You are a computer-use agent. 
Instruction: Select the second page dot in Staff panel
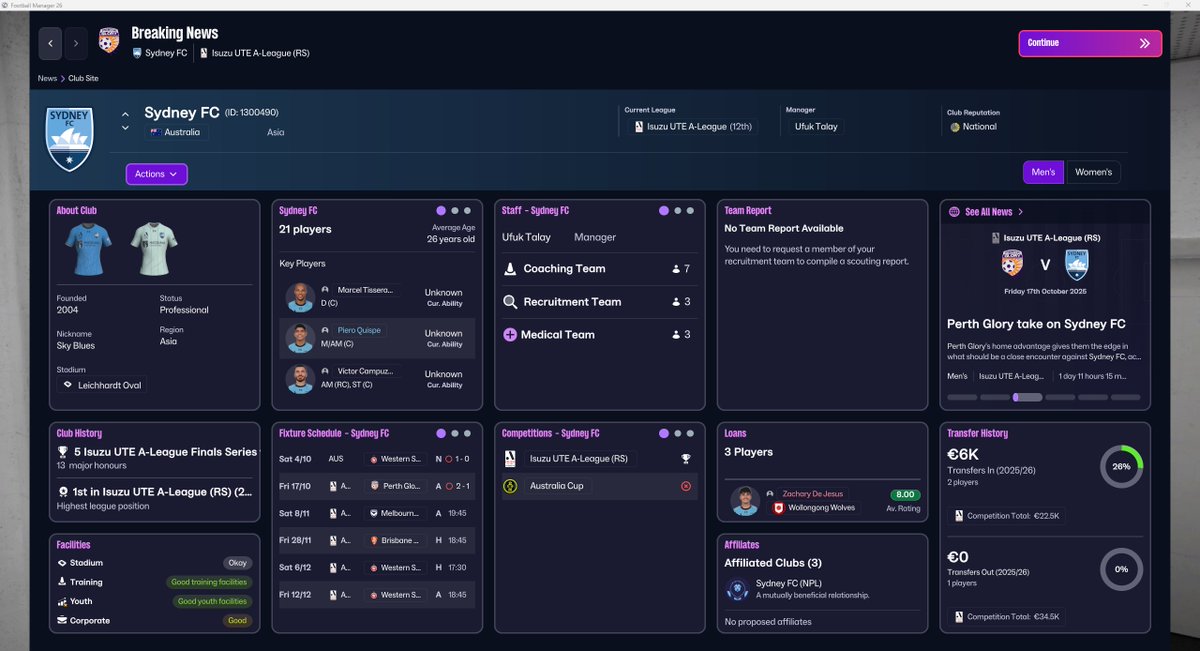coord(678,211)
